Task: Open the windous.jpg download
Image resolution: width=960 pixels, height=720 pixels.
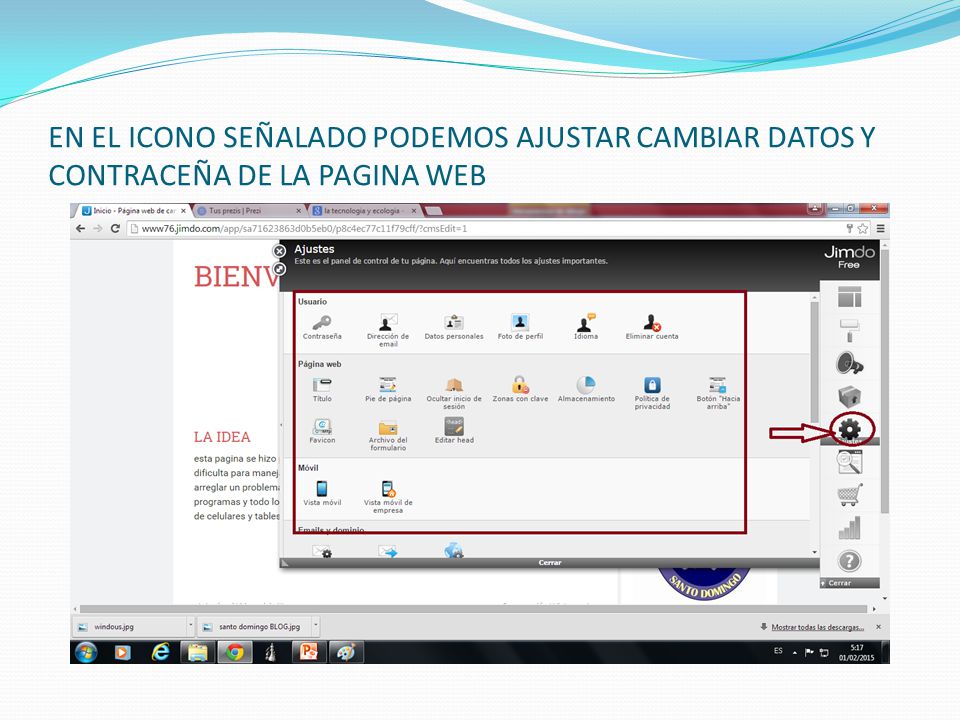Action: click(x=130, y=627)
